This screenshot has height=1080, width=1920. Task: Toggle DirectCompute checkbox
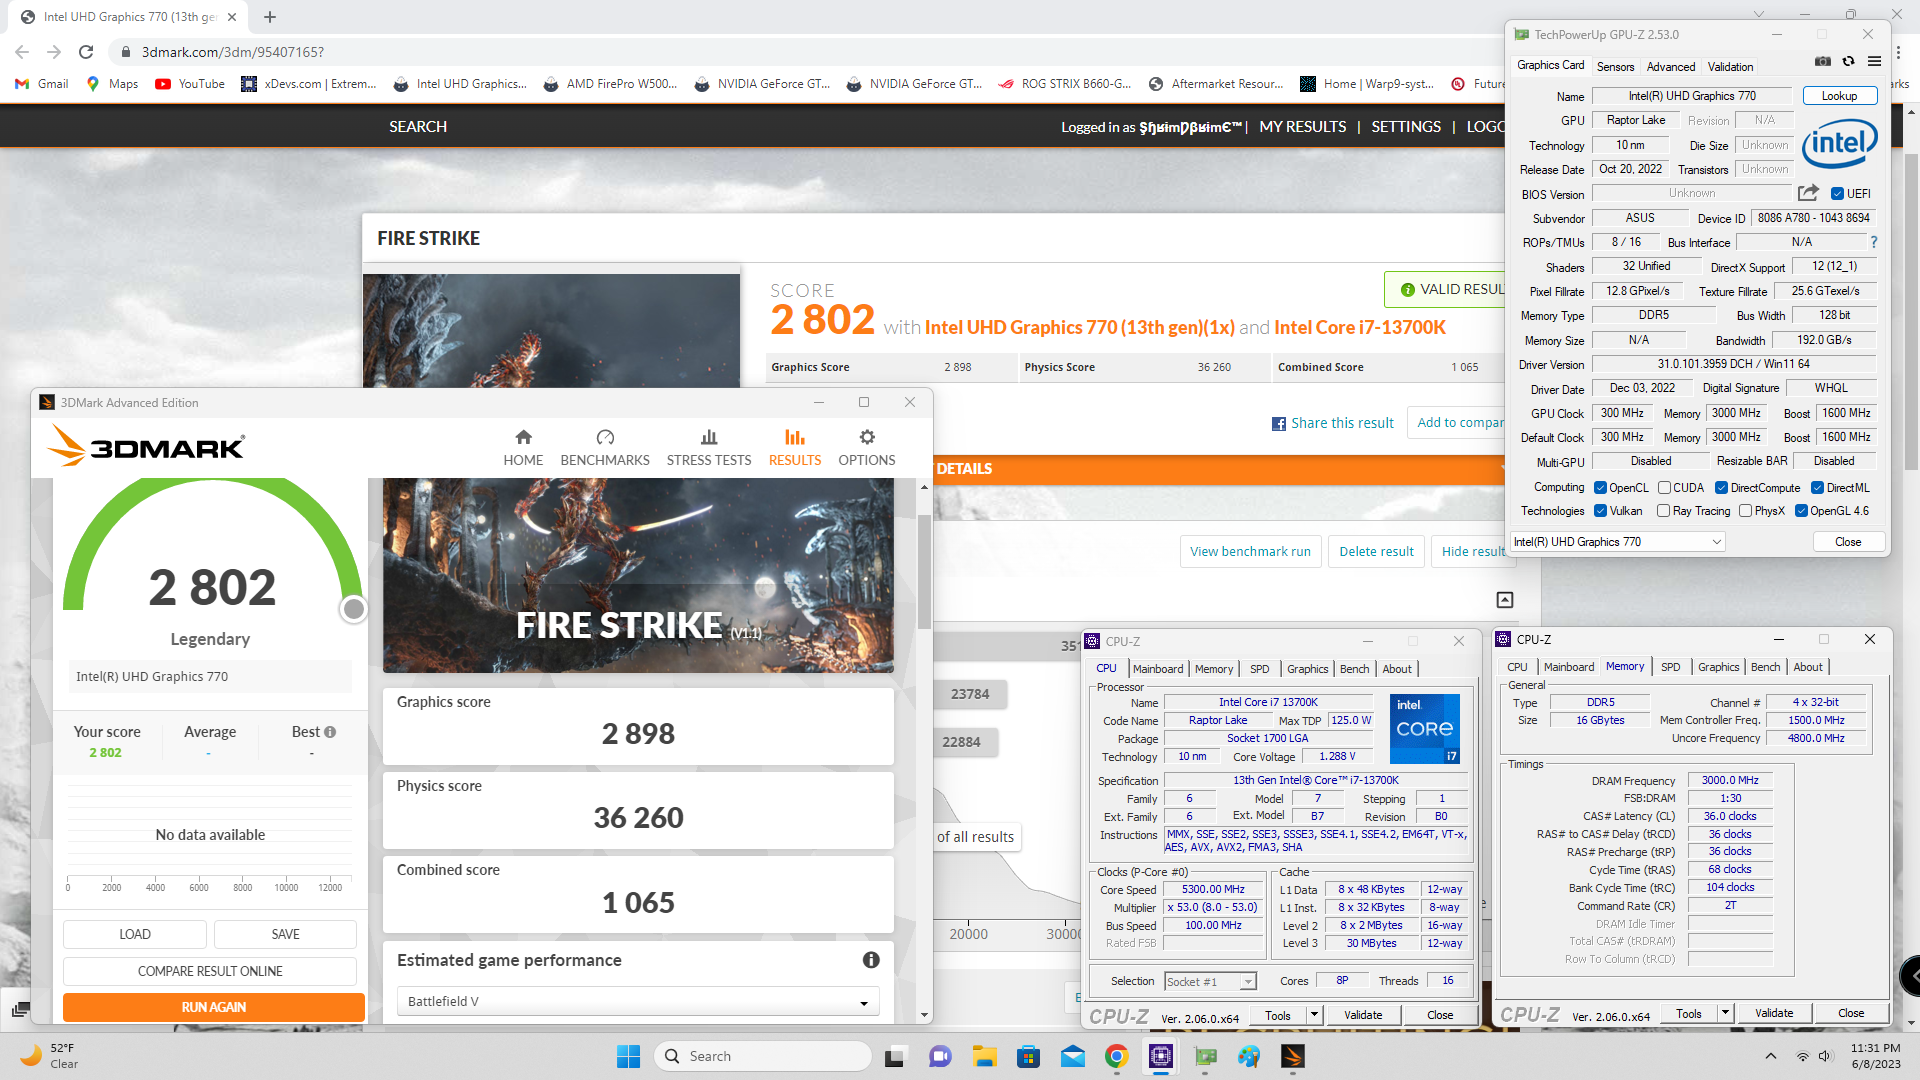pyautogui.click(x=1721, y=488)
